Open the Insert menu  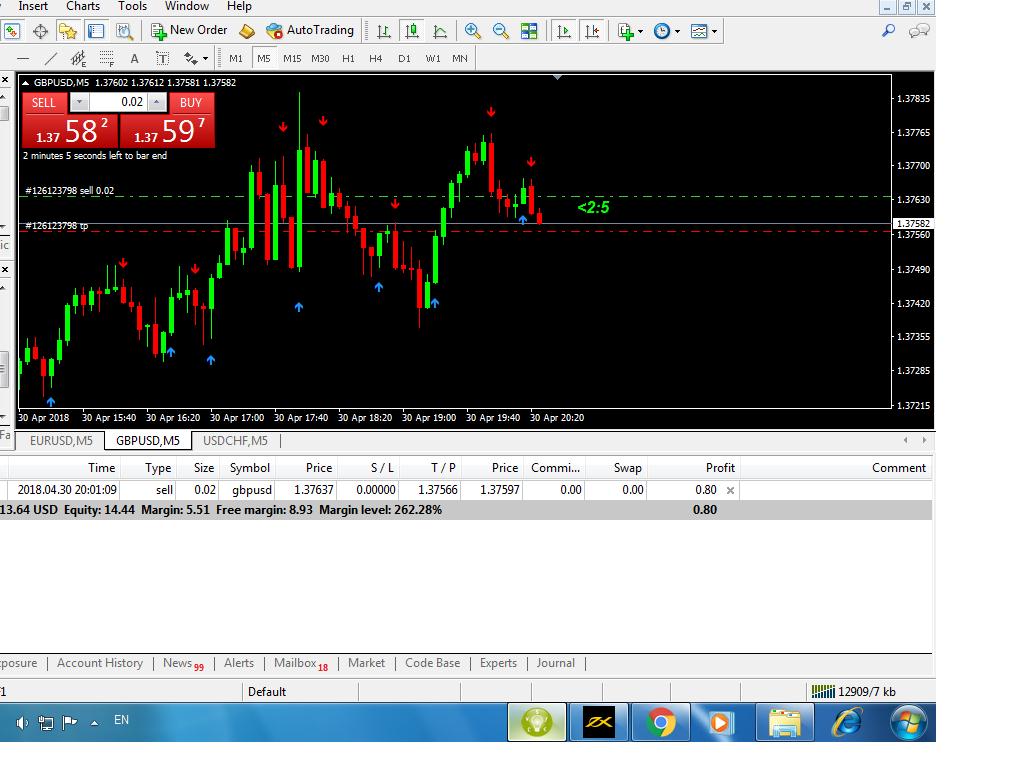(x=33, y=7)
